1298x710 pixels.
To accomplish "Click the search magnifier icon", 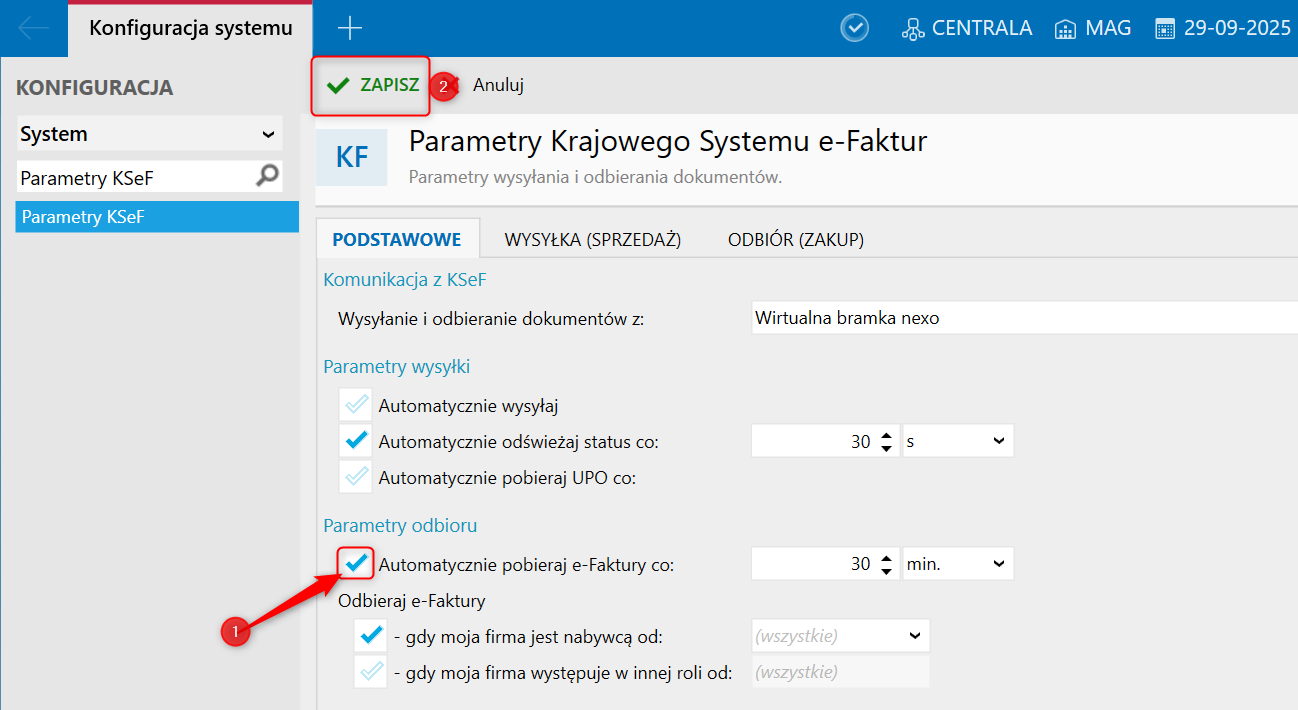I will pyautogui.click(x=267, y=177).
